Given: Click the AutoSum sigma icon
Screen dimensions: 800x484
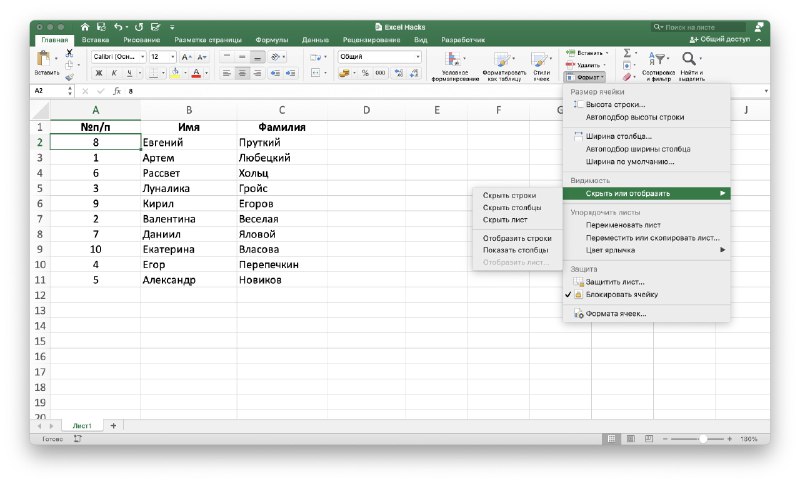Looking at the screenshot, I should coord(627,53).
